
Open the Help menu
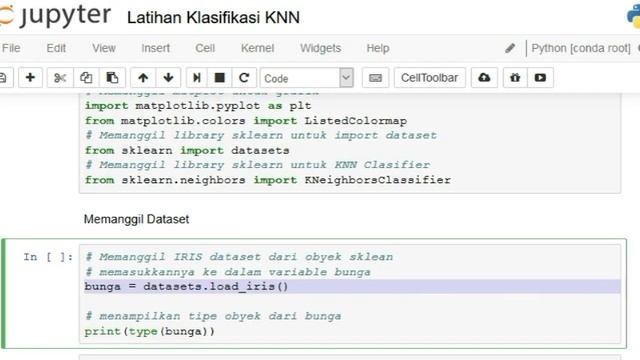tap(378, 48)
